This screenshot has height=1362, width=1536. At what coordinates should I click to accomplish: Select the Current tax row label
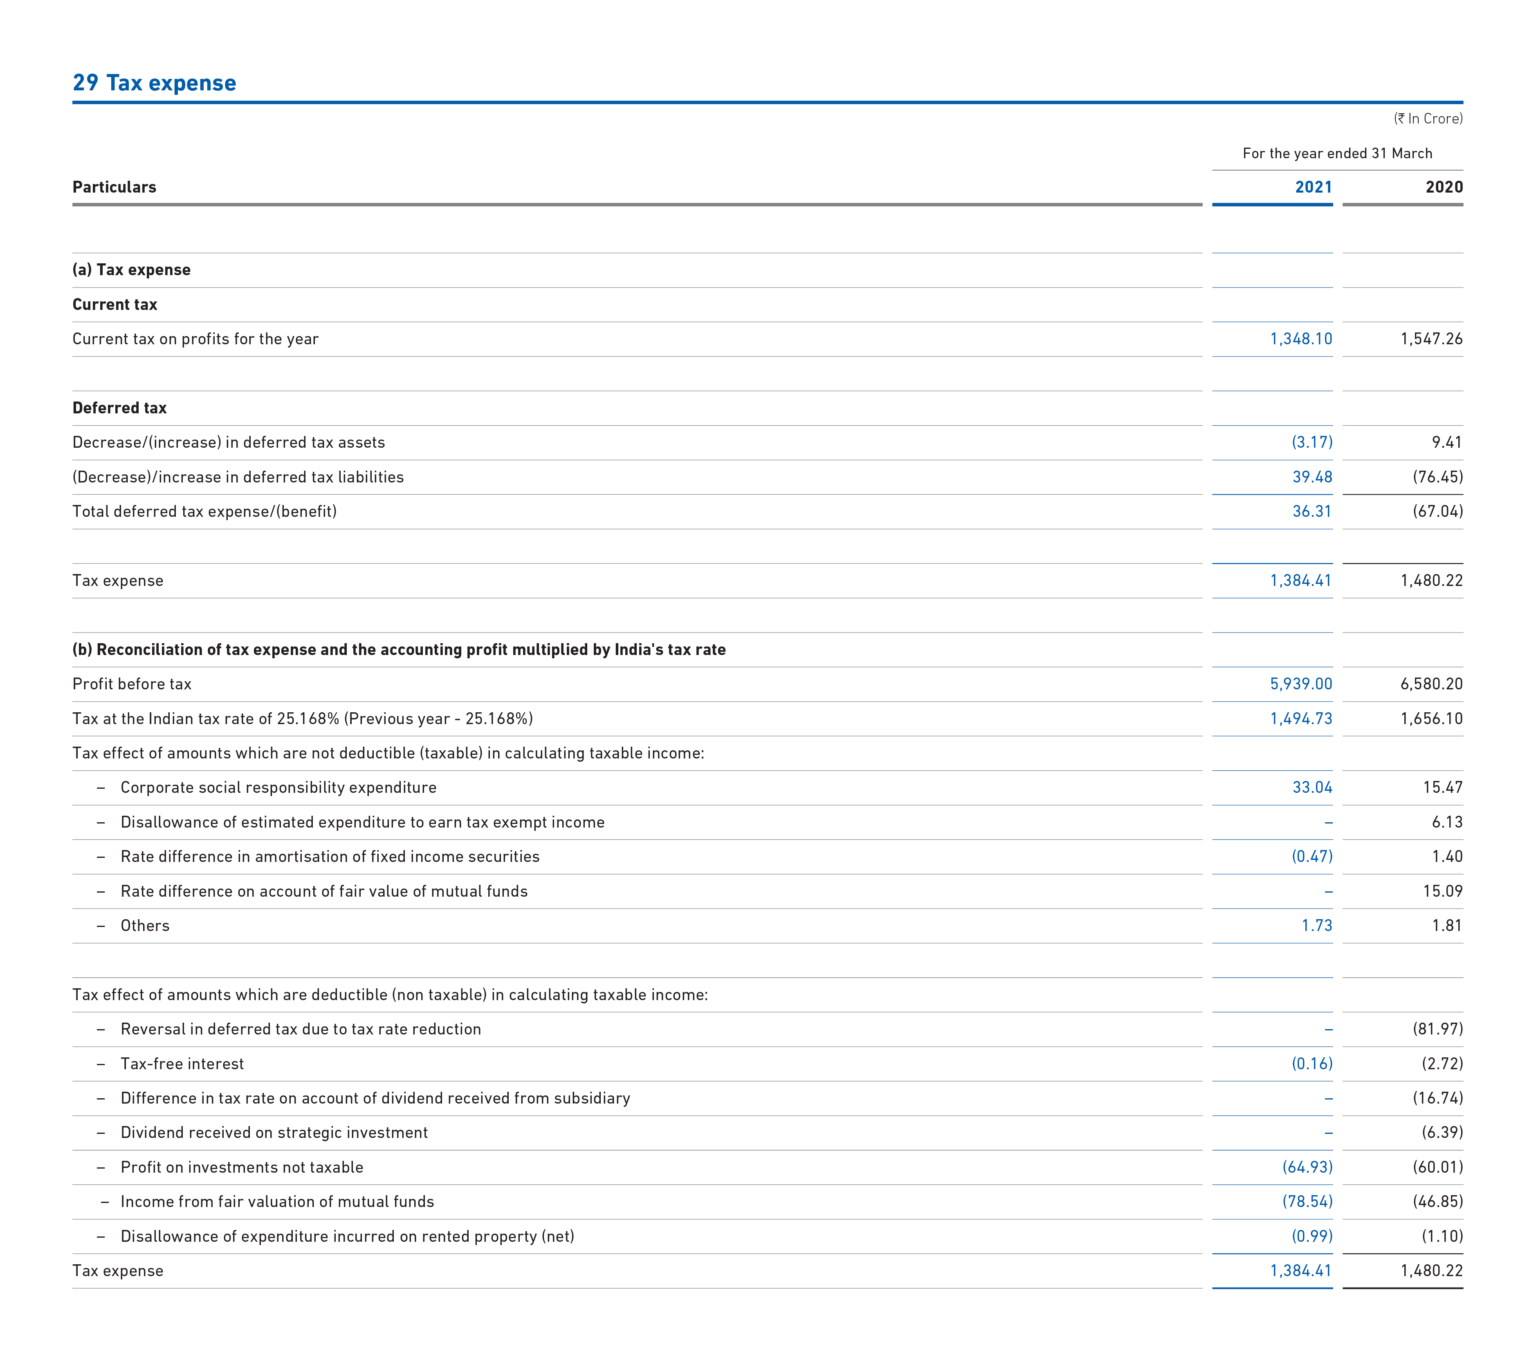tap(115, 304)
